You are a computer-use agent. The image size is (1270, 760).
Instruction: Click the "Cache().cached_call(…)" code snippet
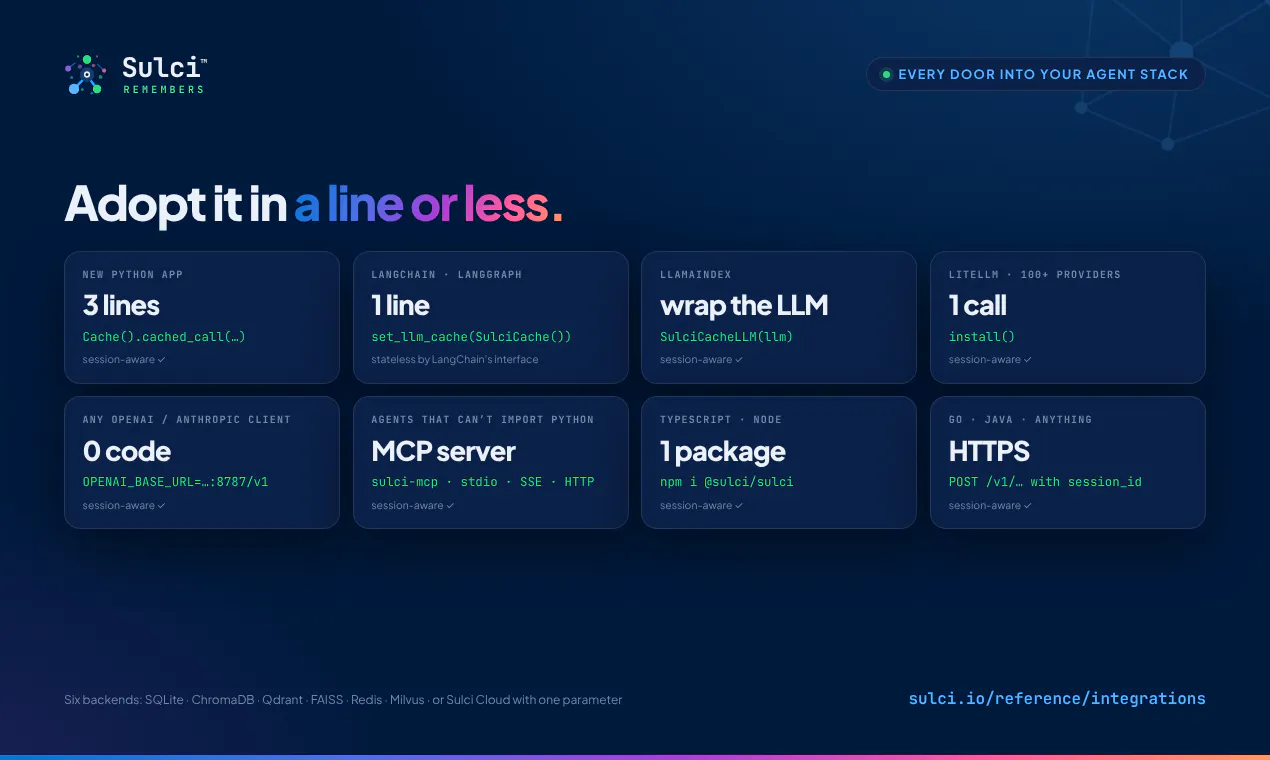tap(164, 337)
